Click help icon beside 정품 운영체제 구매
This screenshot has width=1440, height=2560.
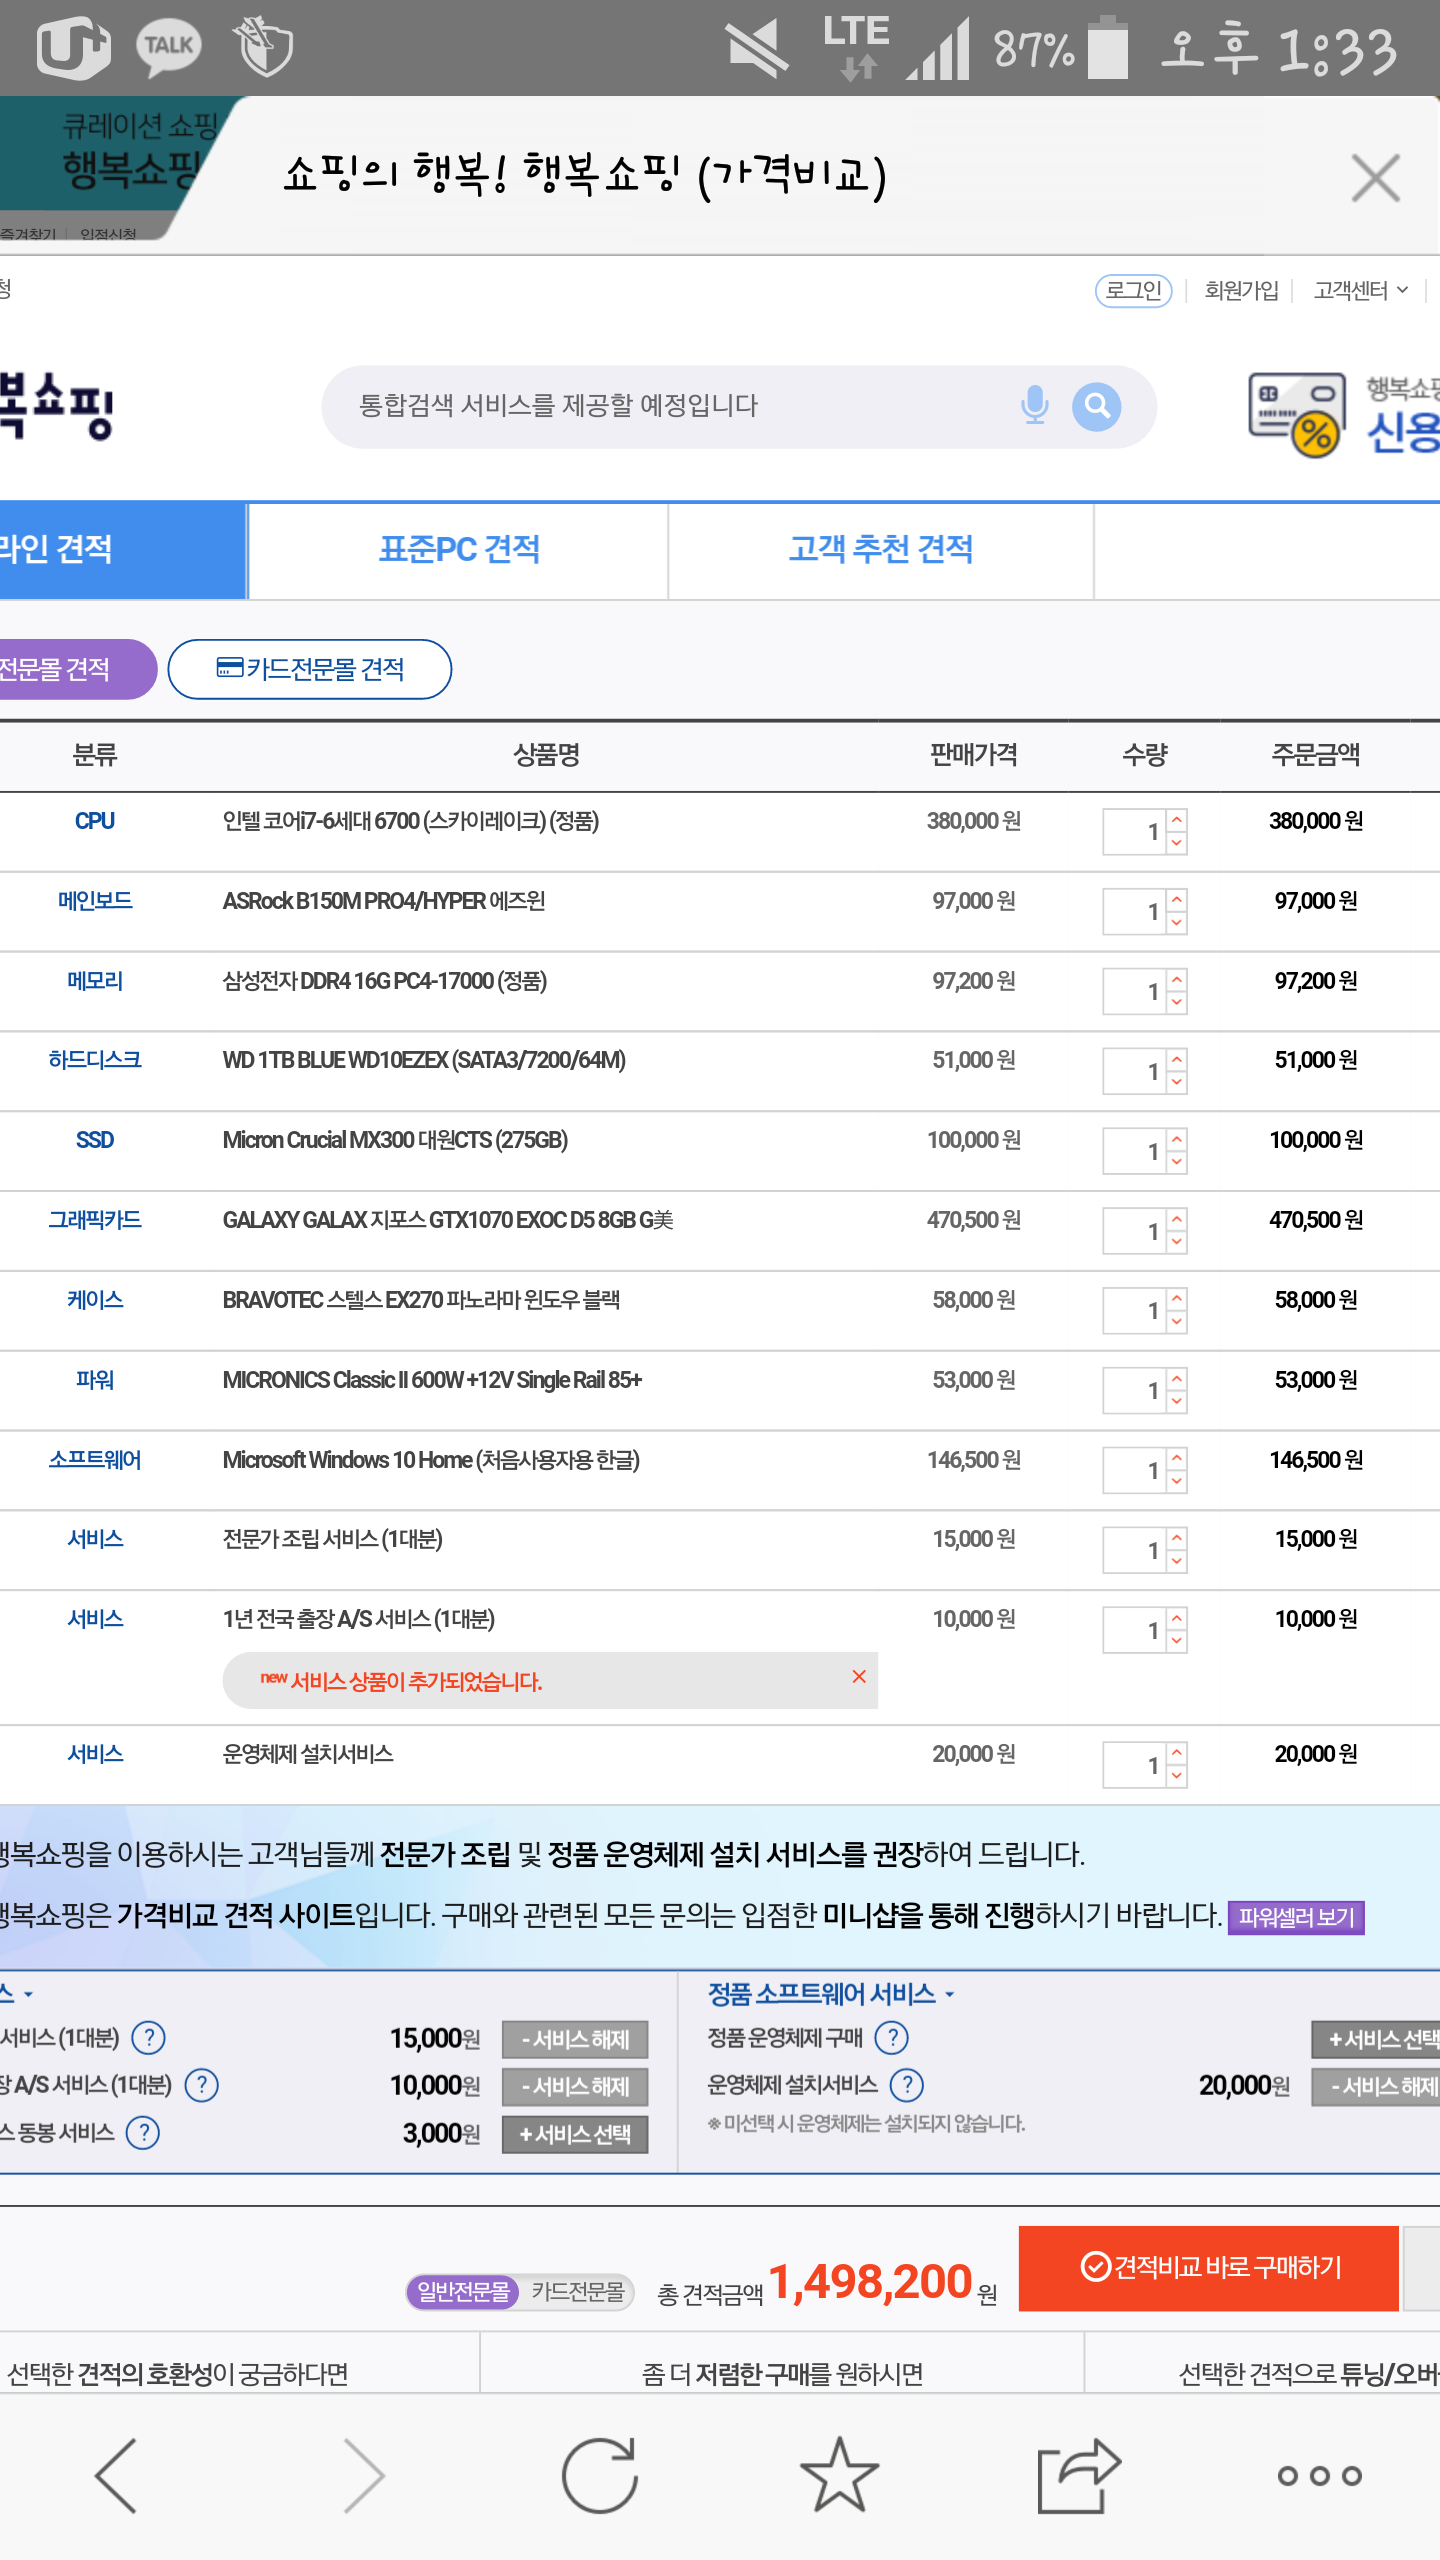tap(891, 2037)
